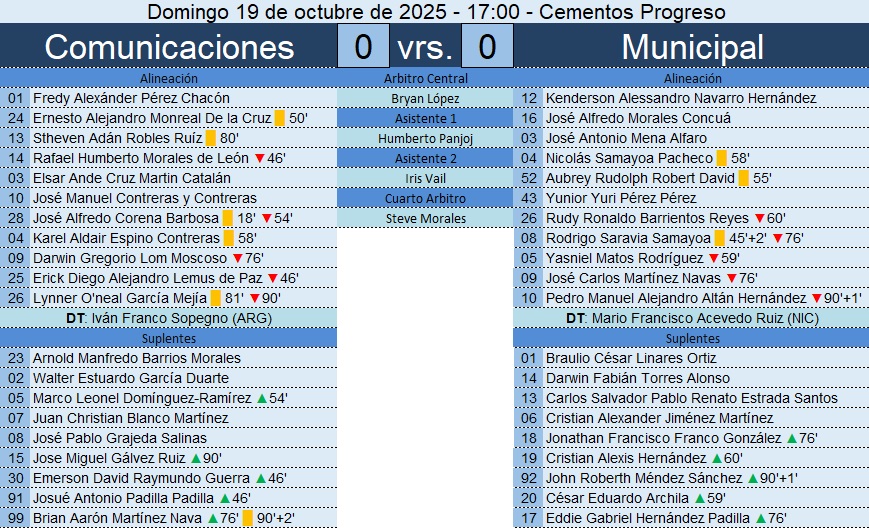Screen dimensions: 869x528
Task: Select the Arbitro Central heading
Action: coord(425,78)
